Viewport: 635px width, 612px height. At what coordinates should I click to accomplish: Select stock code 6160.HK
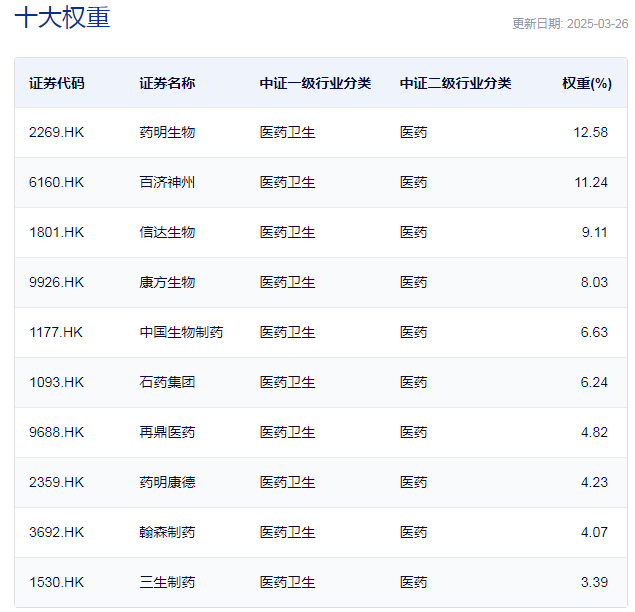click(x=56, y=182)
